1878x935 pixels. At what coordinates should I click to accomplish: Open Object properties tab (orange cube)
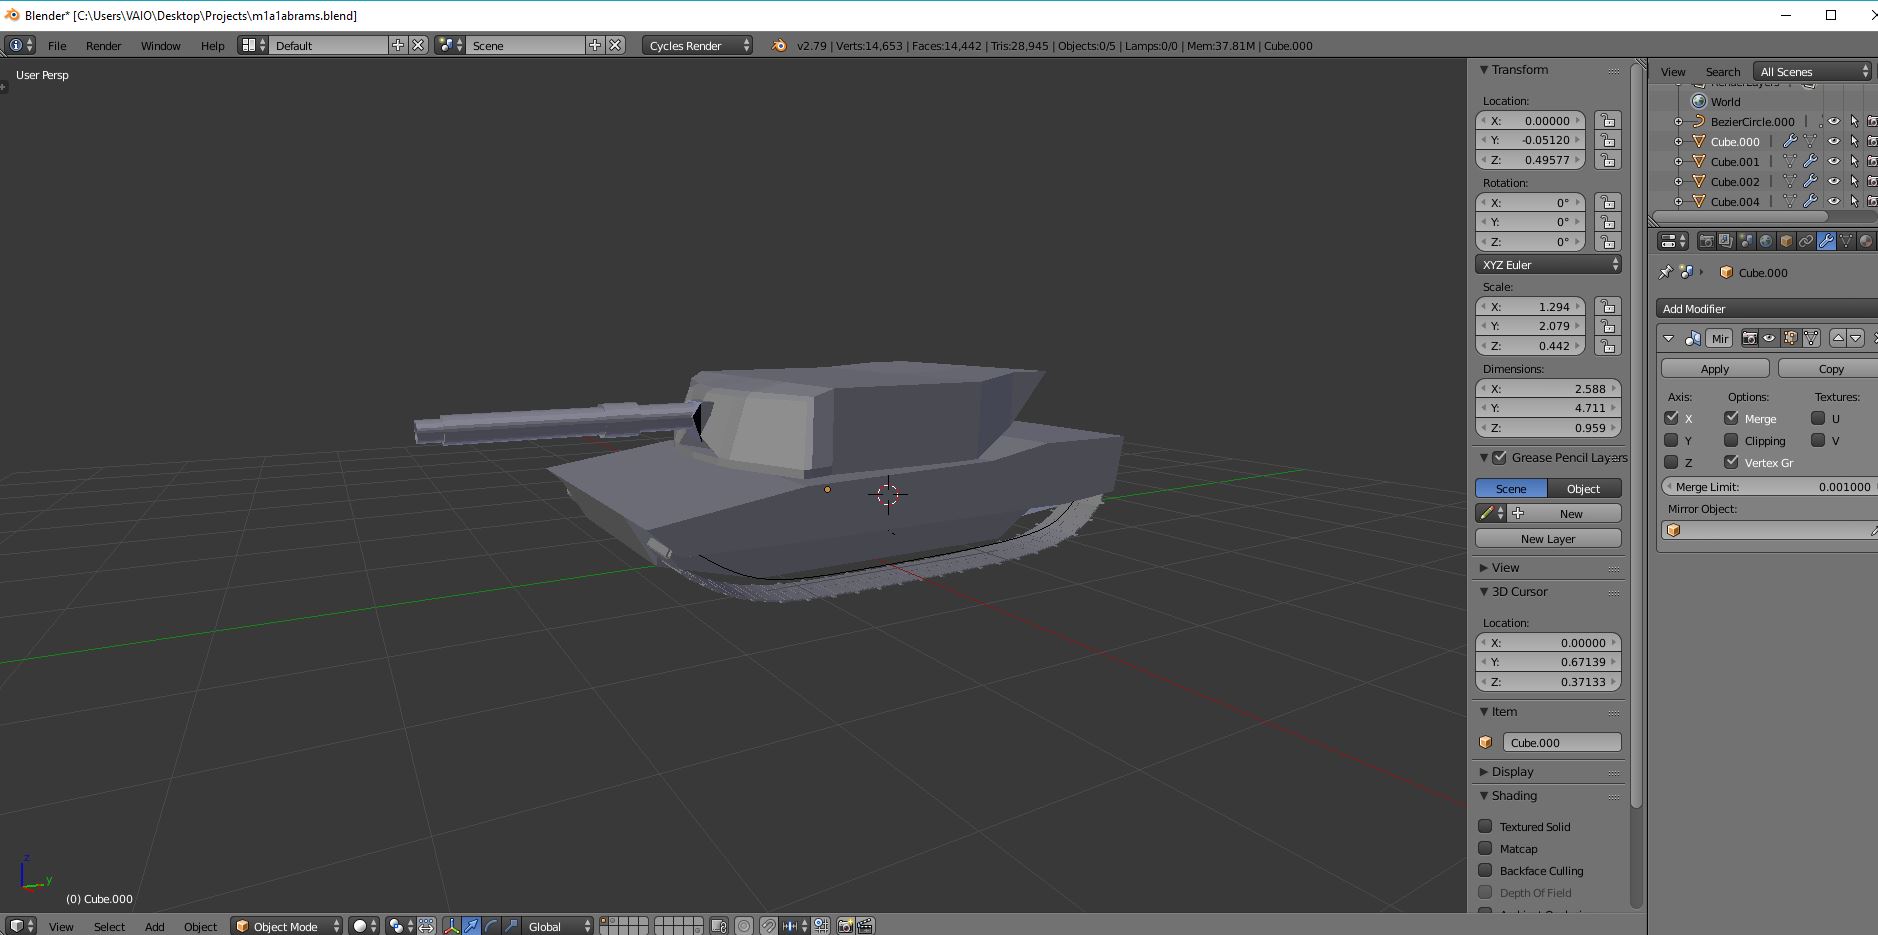point(1786,241)
